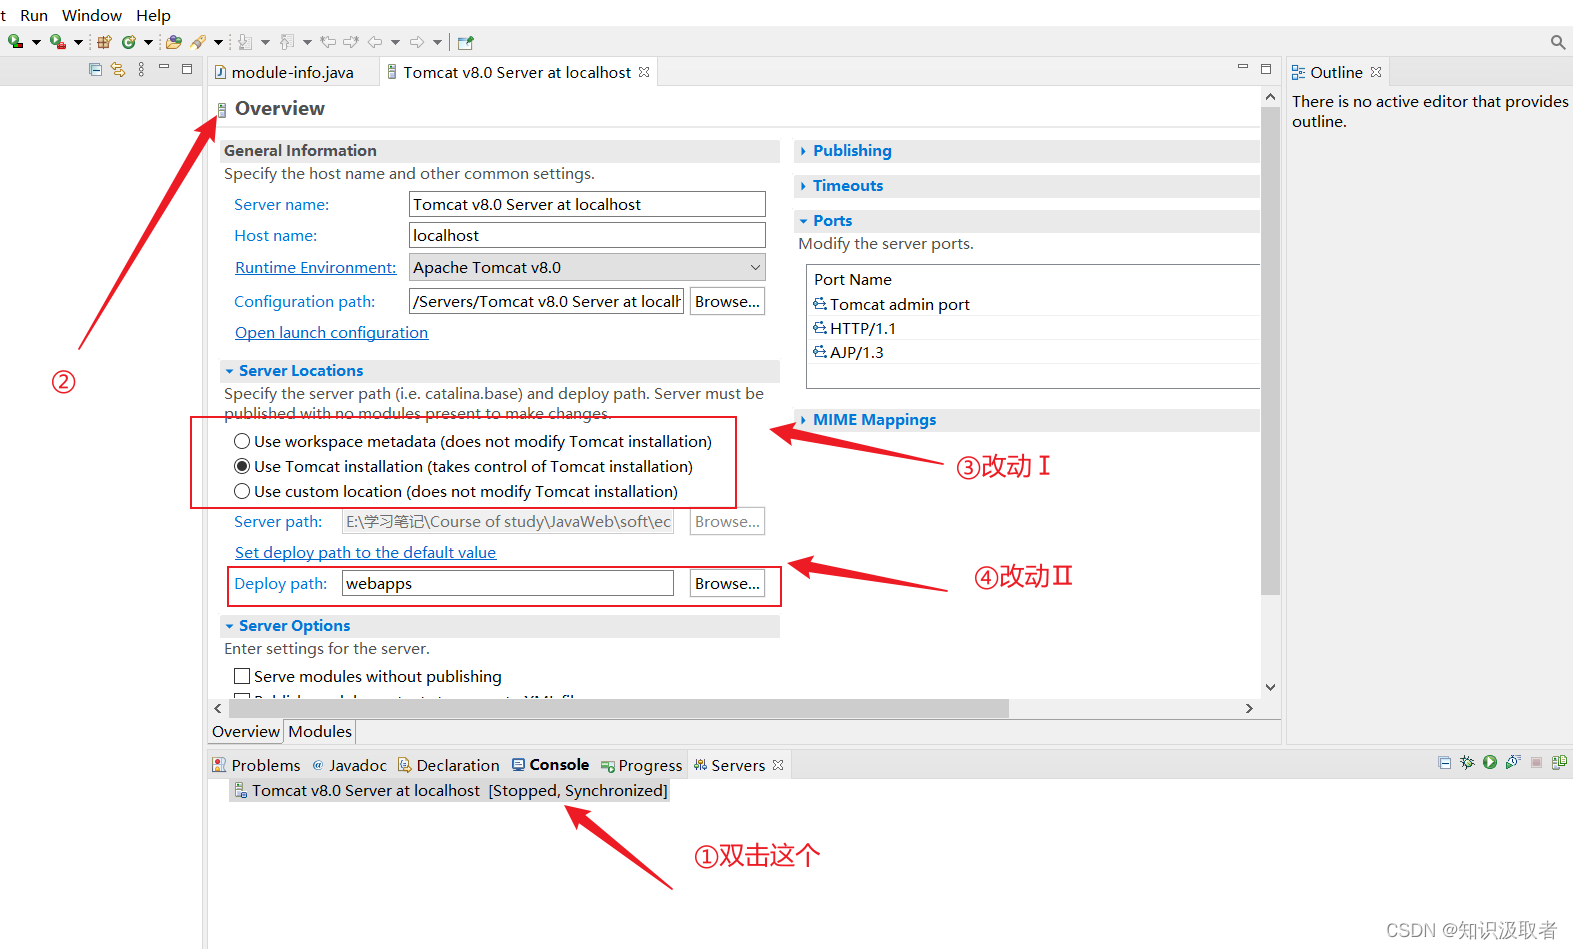
Task: Start the server in debug mode icon
Action: point(1467,762)
